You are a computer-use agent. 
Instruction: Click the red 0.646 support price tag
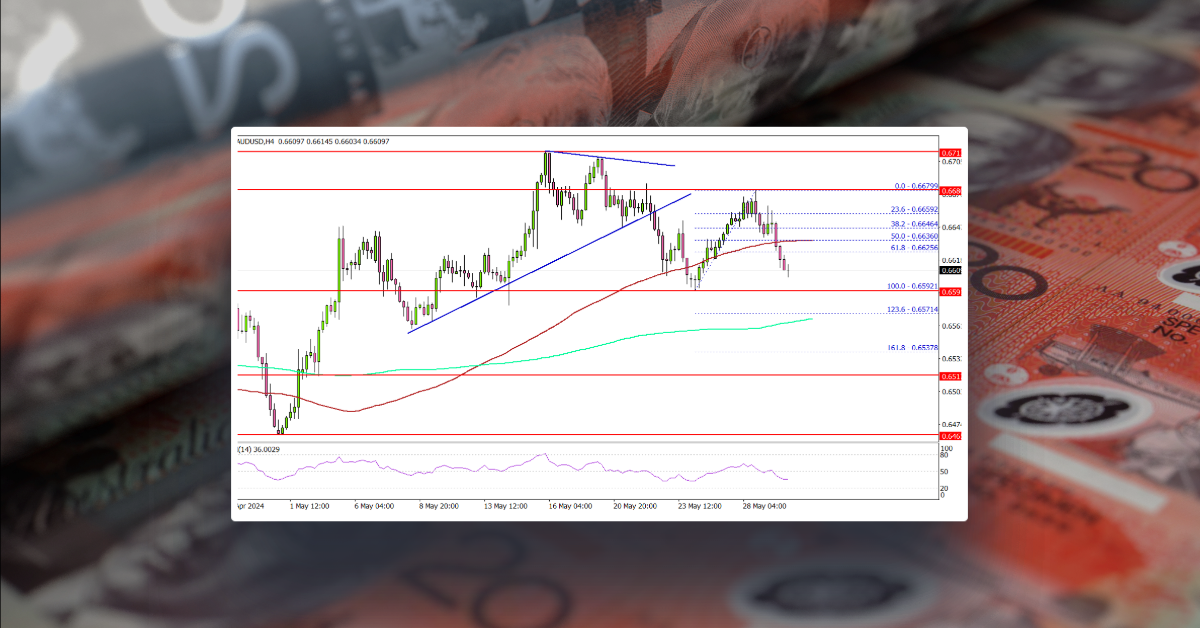click(950, 436)
